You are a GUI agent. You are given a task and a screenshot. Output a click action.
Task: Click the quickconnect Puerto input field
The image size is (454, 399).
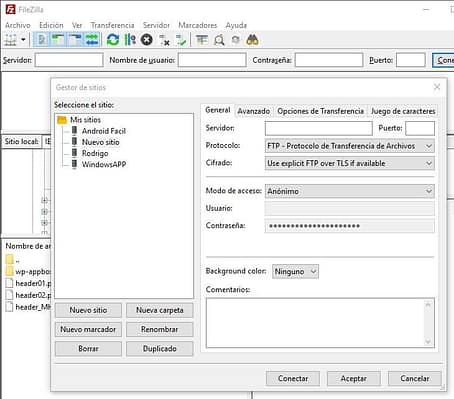(411, 60)
